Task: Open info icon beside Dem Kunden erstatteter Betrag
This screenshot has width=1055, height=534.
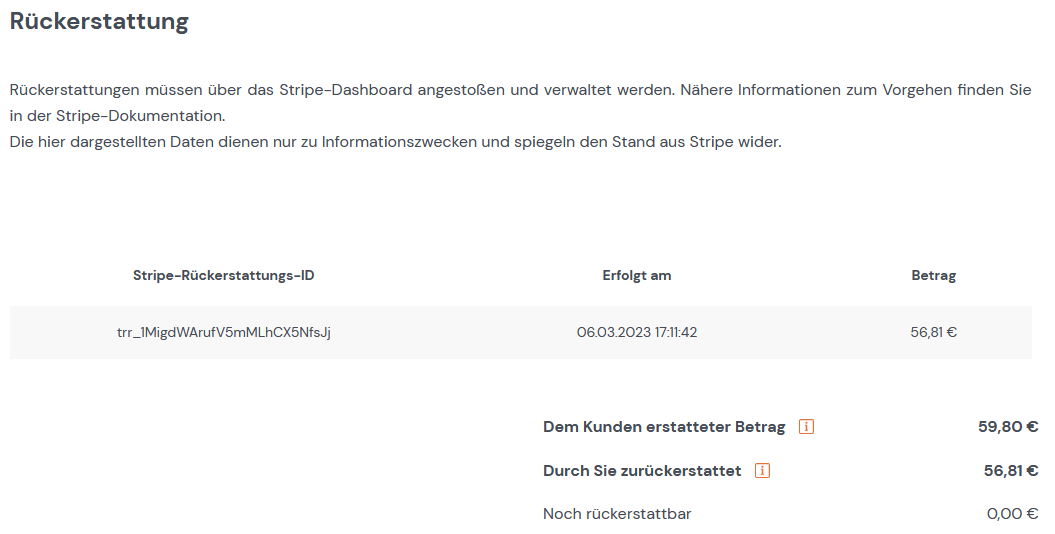Action: (x=806, y=426)
